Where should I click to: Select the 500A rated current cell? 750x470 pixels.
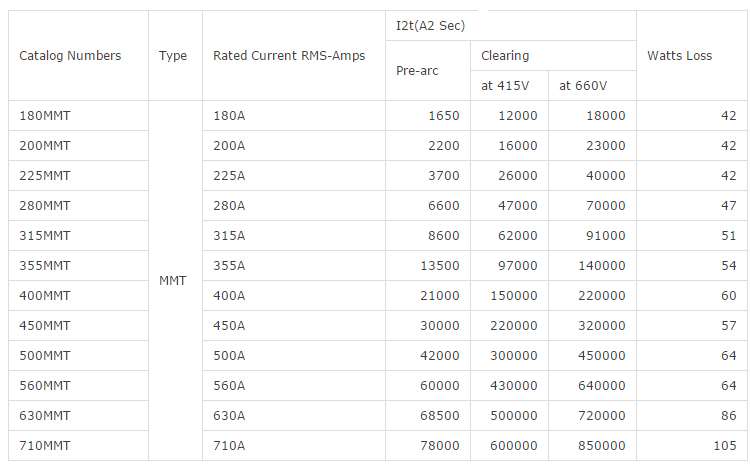(x=229, y=356)
